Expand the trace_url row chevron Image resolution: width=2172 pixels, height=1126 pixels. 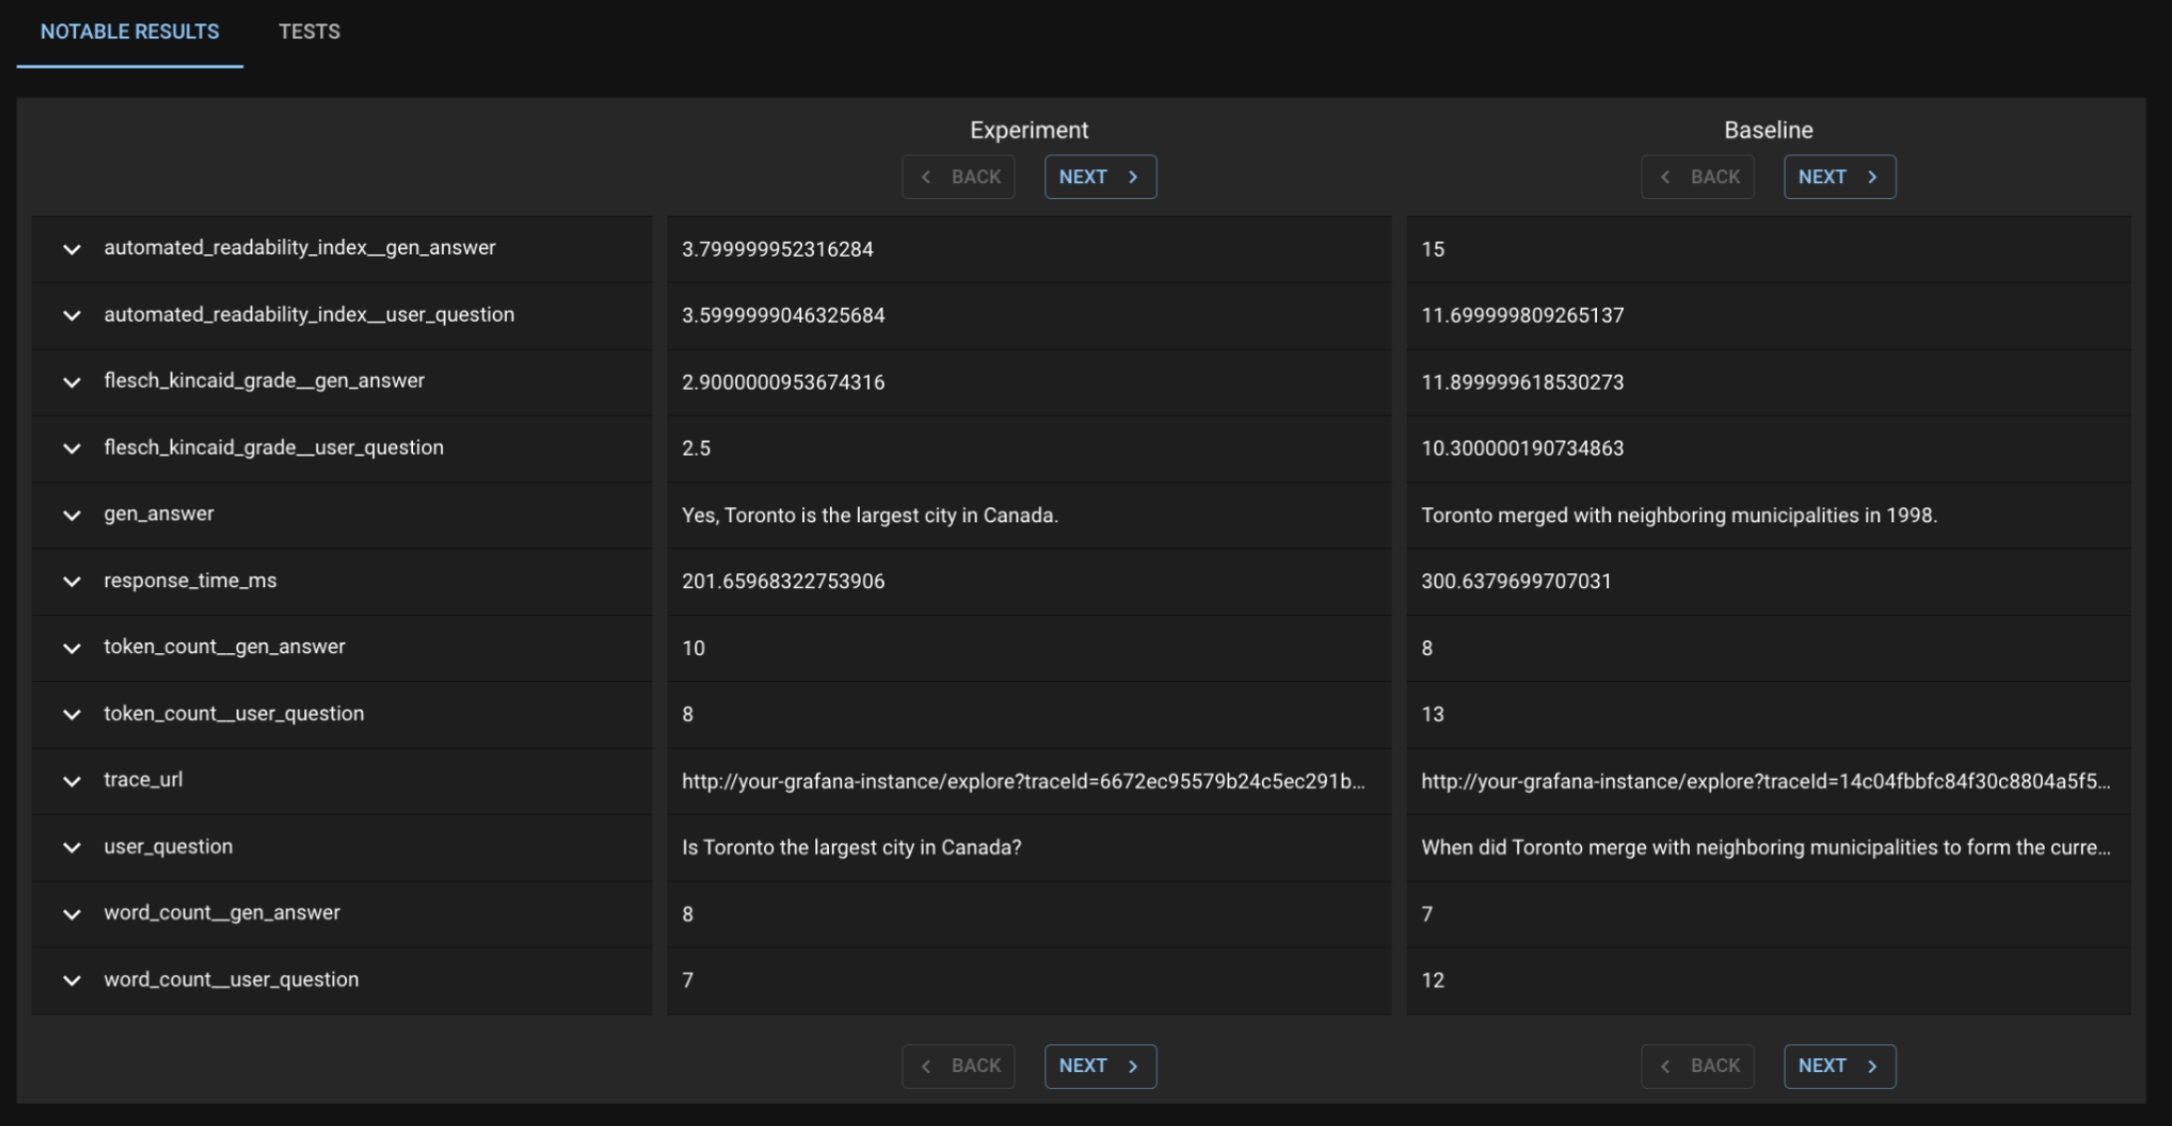point(71,781)
